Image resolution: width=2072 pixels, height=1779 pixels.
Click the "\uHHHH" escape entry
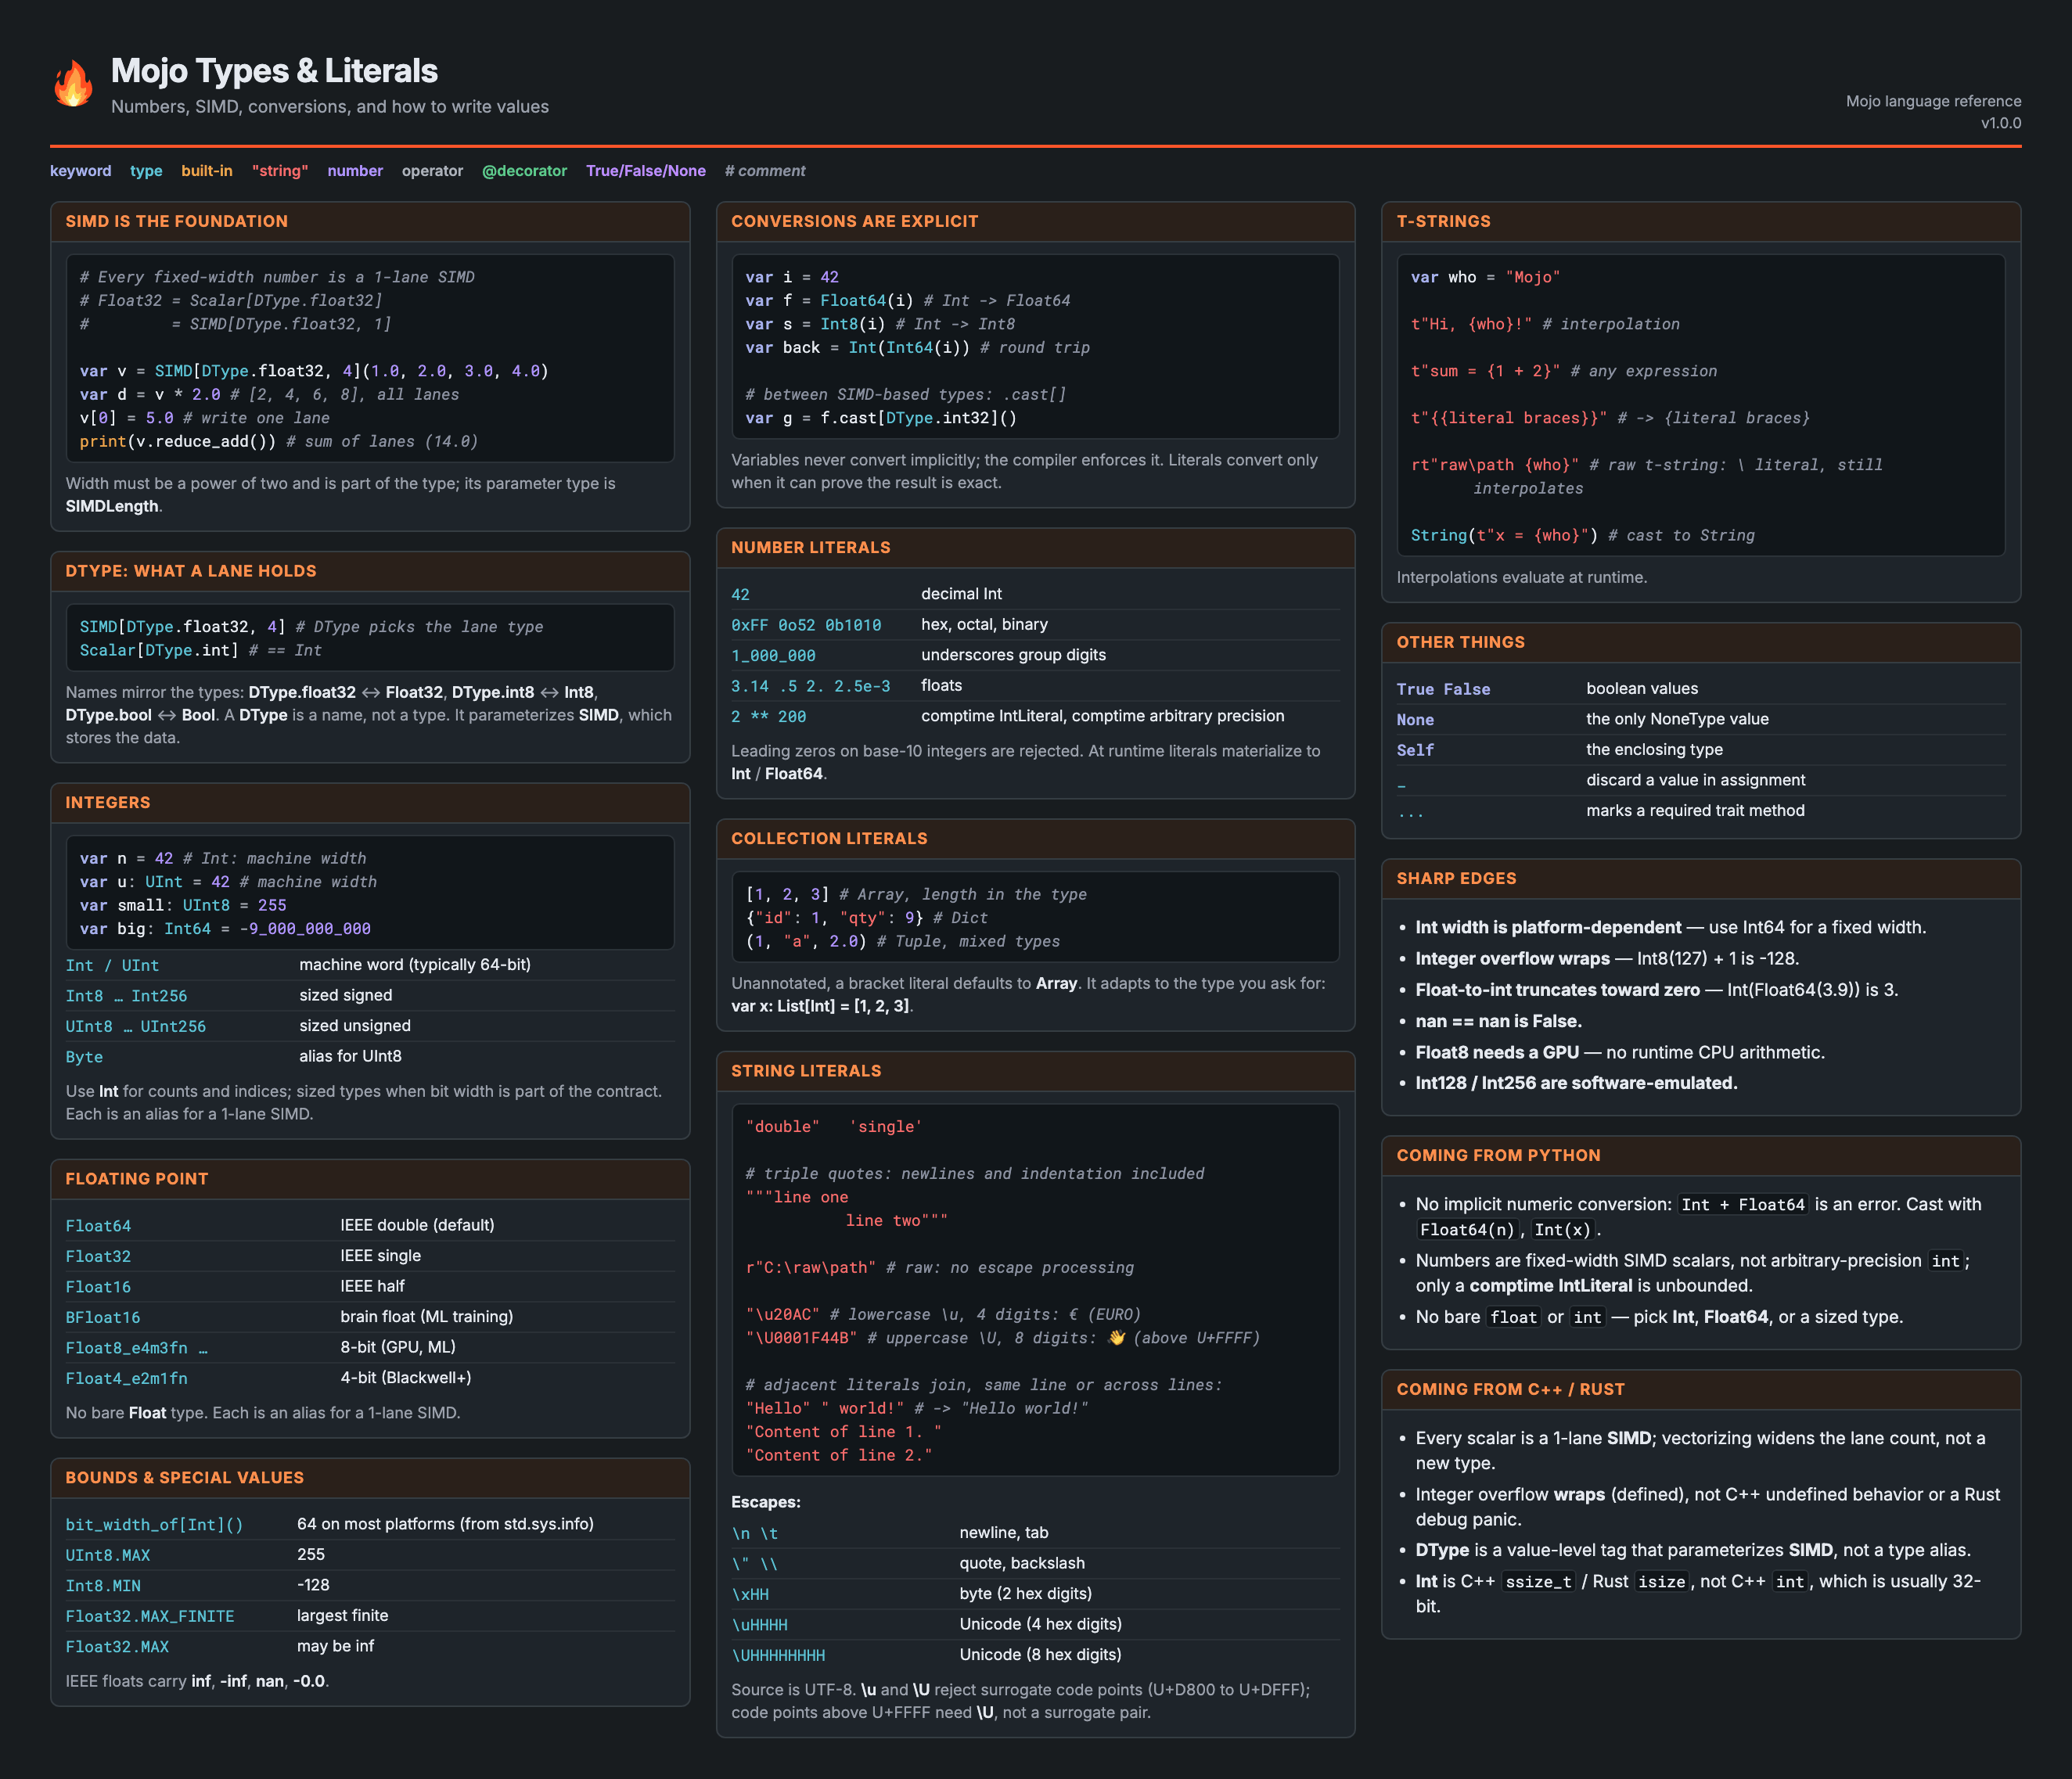[x=760, y=1625]
